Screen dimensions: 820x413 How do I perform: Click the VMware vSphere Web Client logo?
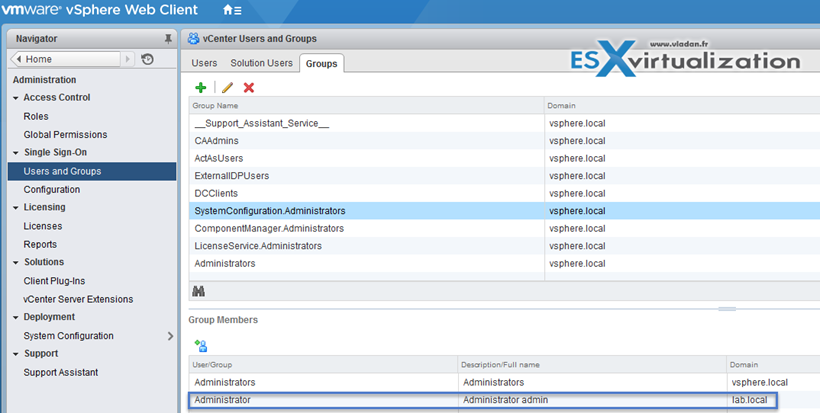coord(100,10)
